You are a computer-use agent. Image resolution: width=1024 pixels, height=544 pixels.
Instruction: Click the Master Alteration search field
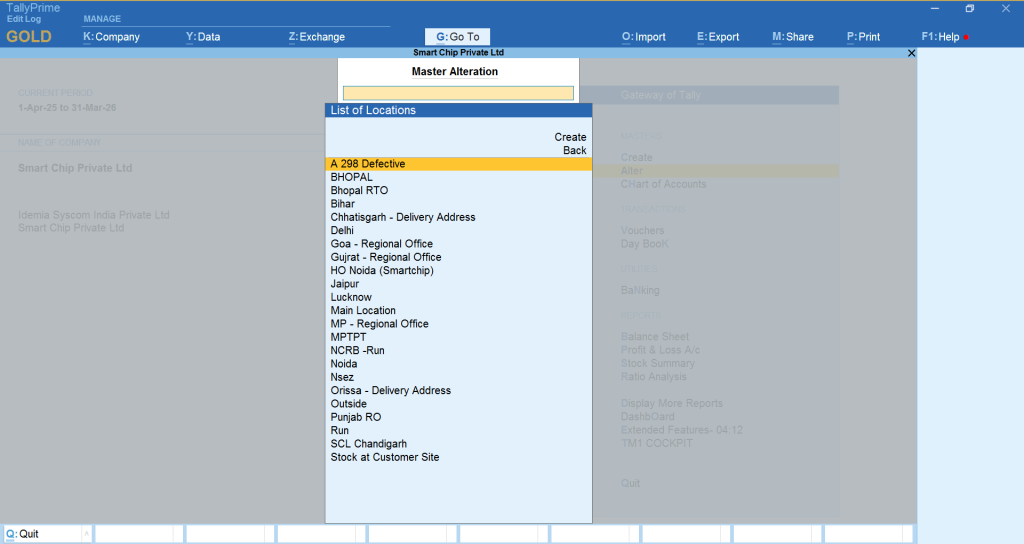click(458, 93)
